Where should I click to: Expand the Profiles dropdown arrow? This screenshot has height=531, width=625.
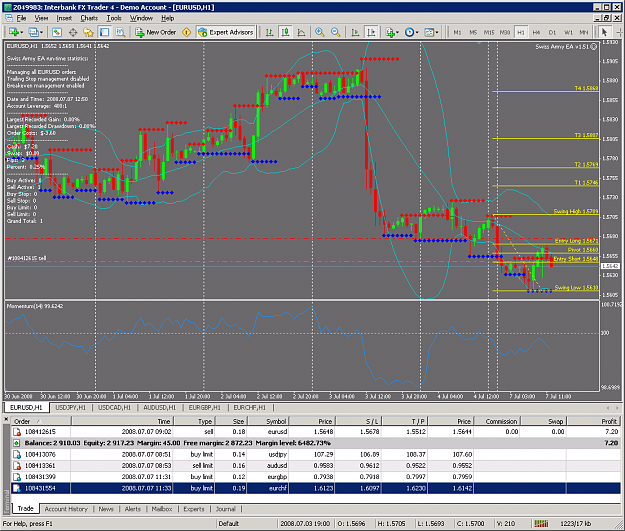pyautogui.click(x=41, y=32)
